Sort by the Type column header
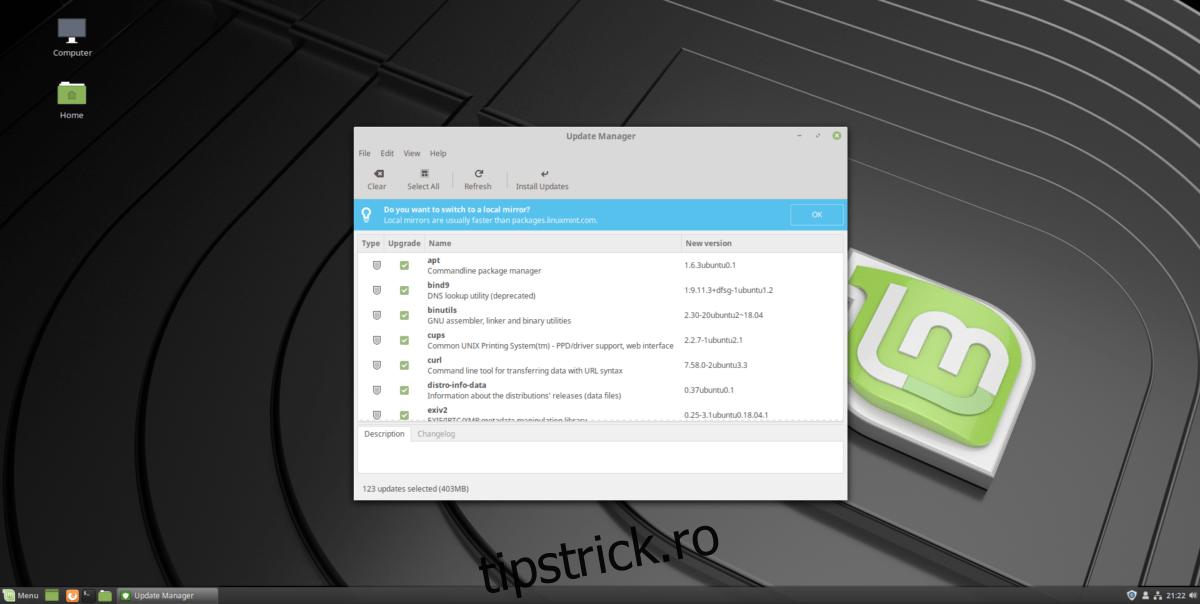1200x604 pixels. (x=371, y=243)
